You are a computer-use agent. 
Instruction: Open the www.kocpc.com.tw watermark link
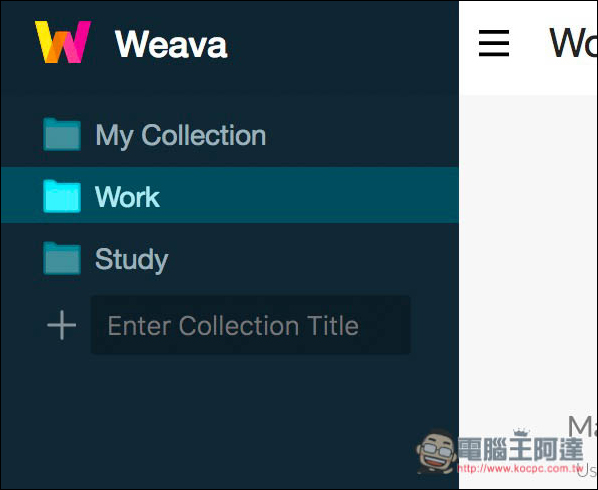[x=520, y=468]
